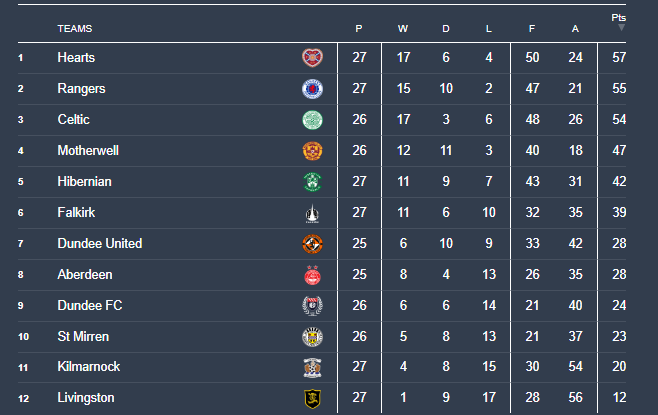Viewport: 658px width, 415px height.
Task: Sort table by the Pts column header
Action: pyautogui.click(x=620, y=17)
